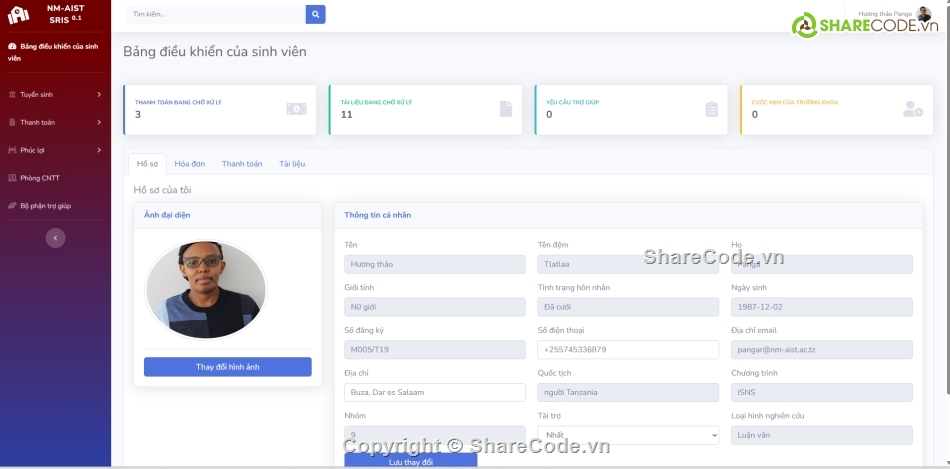Screen dimensions: 950x469
Task: Collapse the sidebar with round arrow button
Action: [56, 238]
